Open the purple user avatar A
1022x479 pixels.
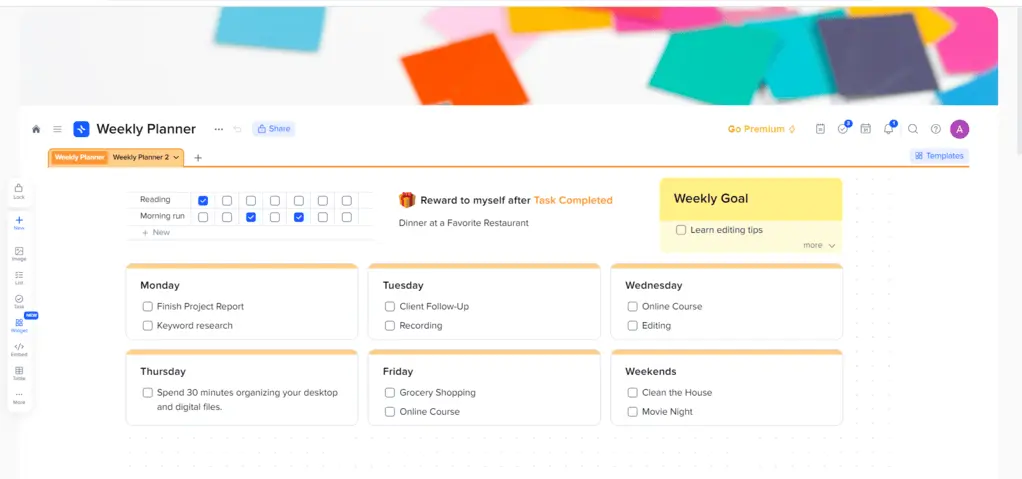coord(959,129)
